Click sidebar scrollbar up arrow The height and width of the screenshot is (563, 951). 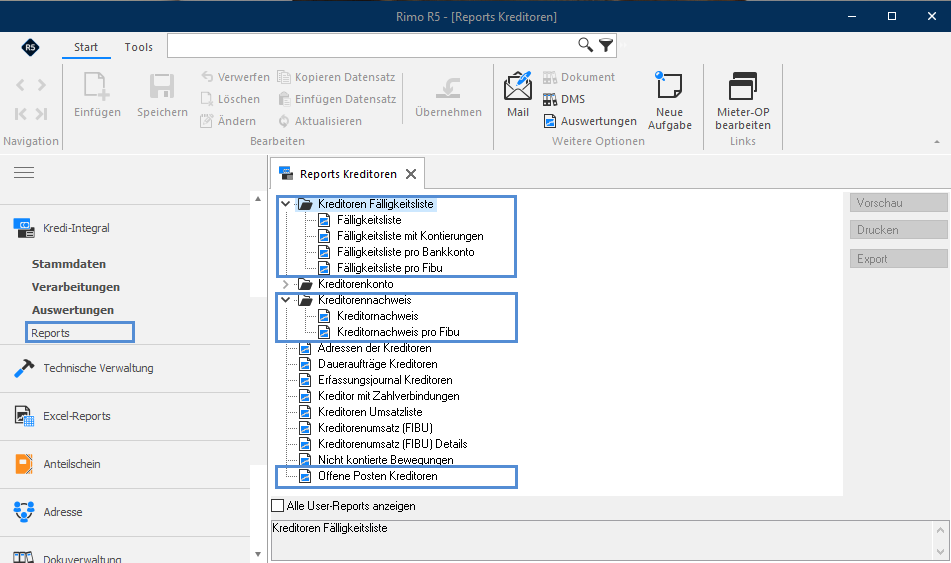pyautogui.click(x=258, y=198)
